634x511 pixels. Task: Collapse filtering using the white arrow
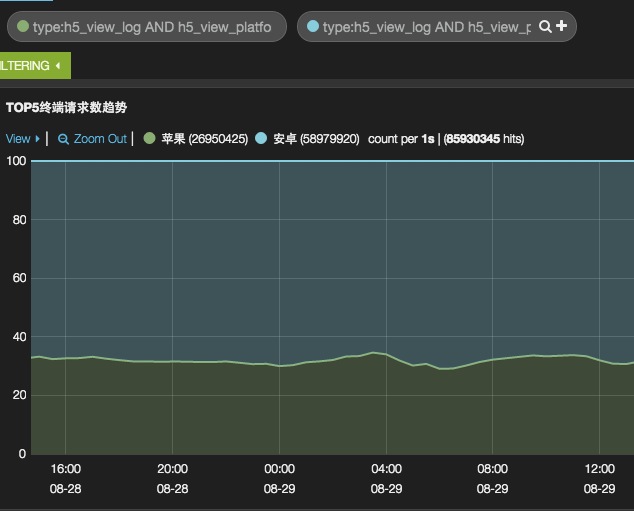coord(58,66)
